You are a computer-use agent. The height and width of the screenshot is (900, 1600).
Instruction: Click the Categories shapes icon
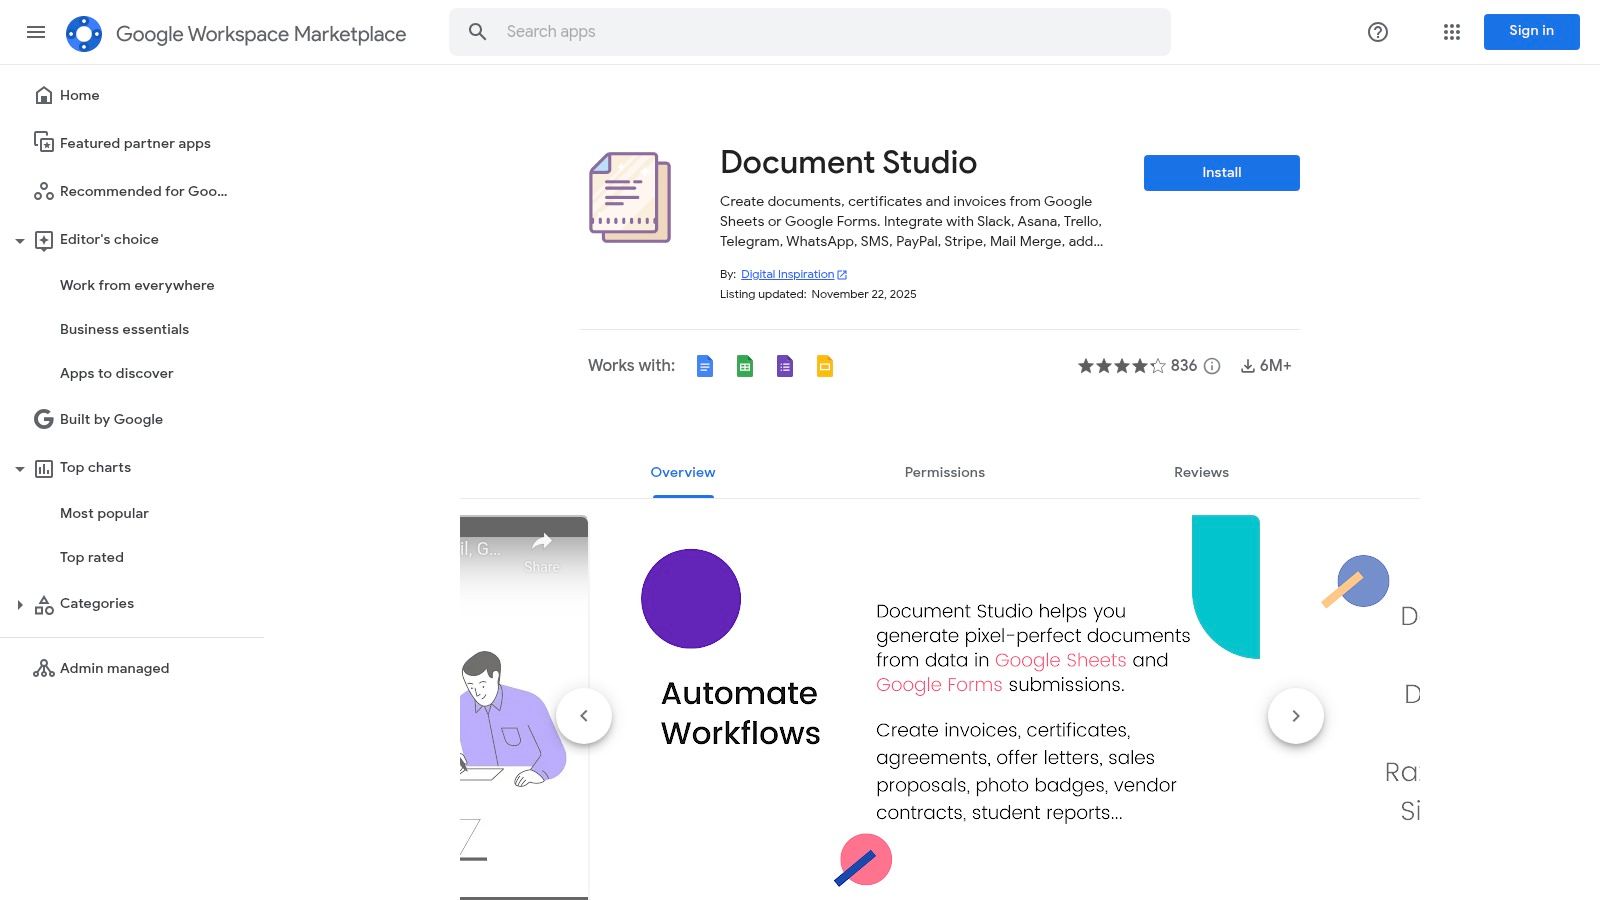click(x=44, y=604)
